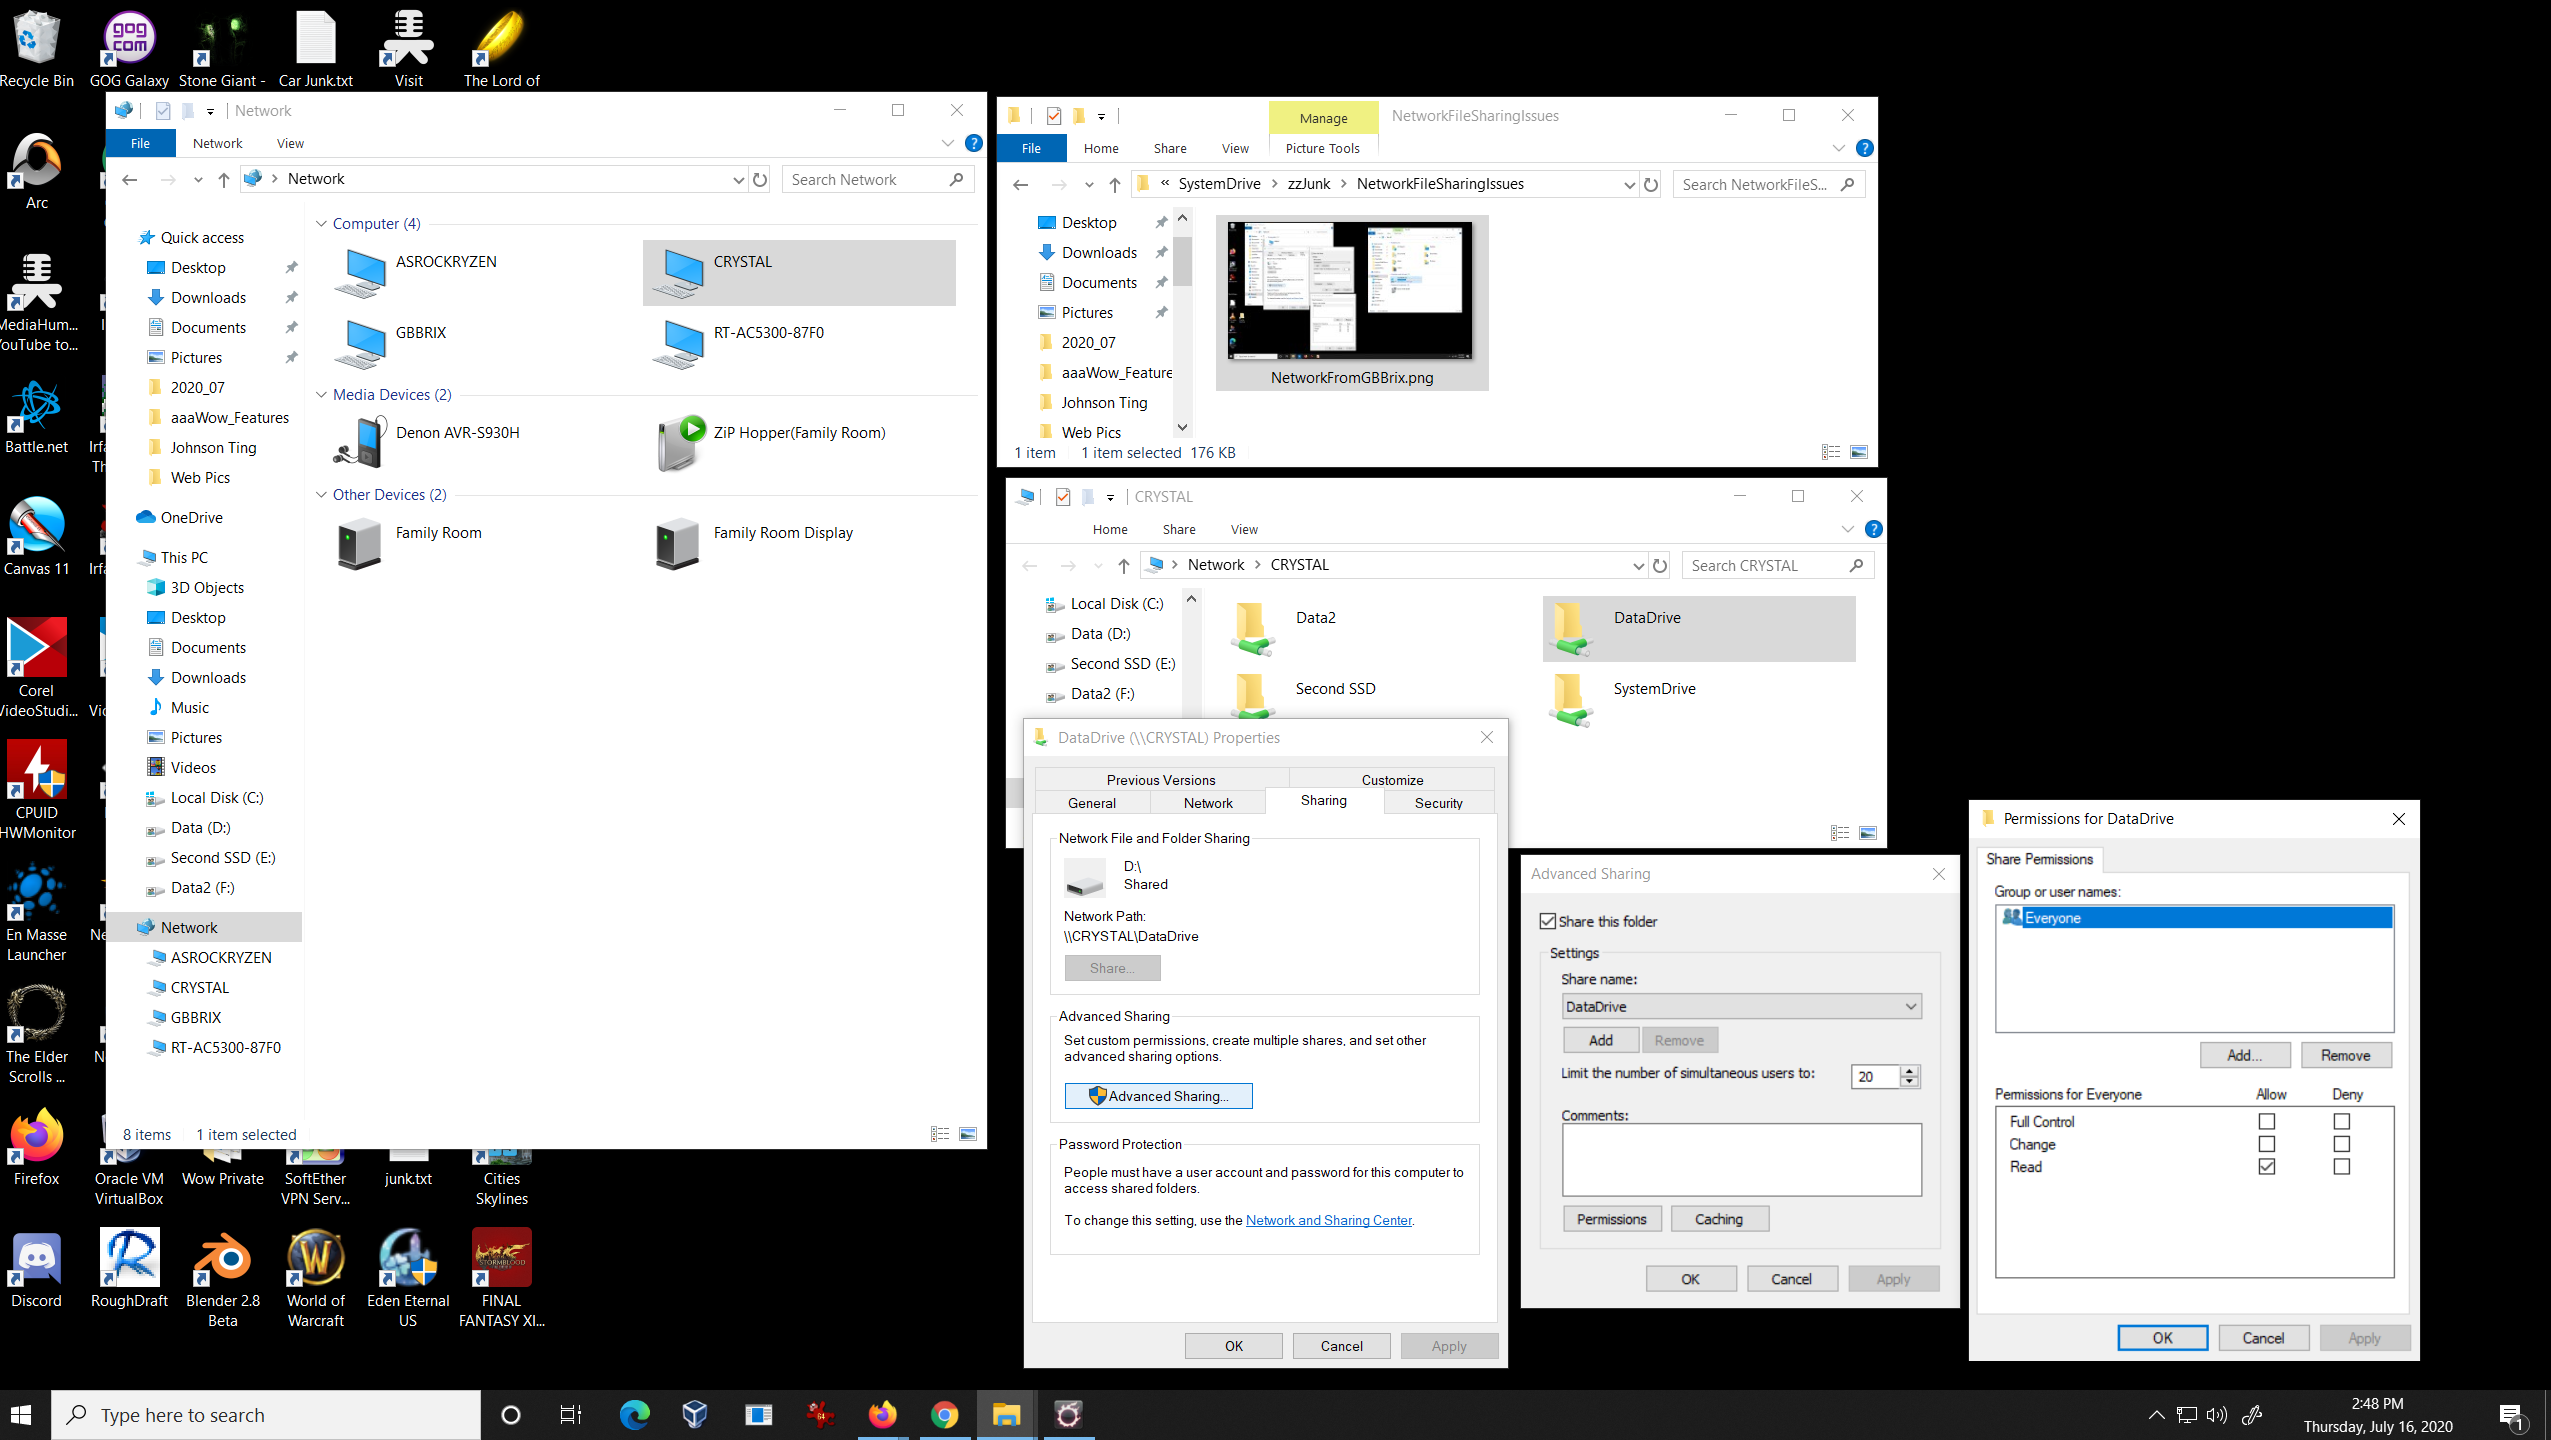Launch Firefox from the taskbar
This screenshot has height=1440, width=2551.
[x=882, y=1414]
